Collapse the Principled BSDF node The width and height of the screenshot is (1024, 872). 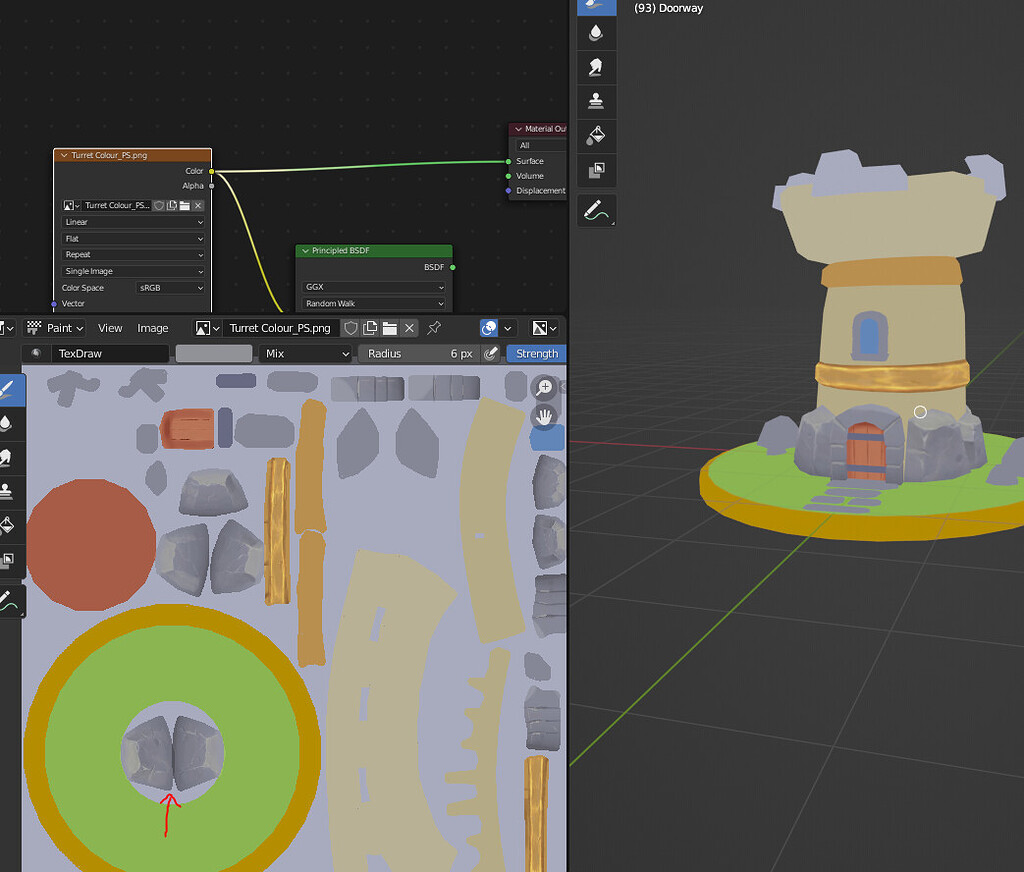tap(305, 251)
